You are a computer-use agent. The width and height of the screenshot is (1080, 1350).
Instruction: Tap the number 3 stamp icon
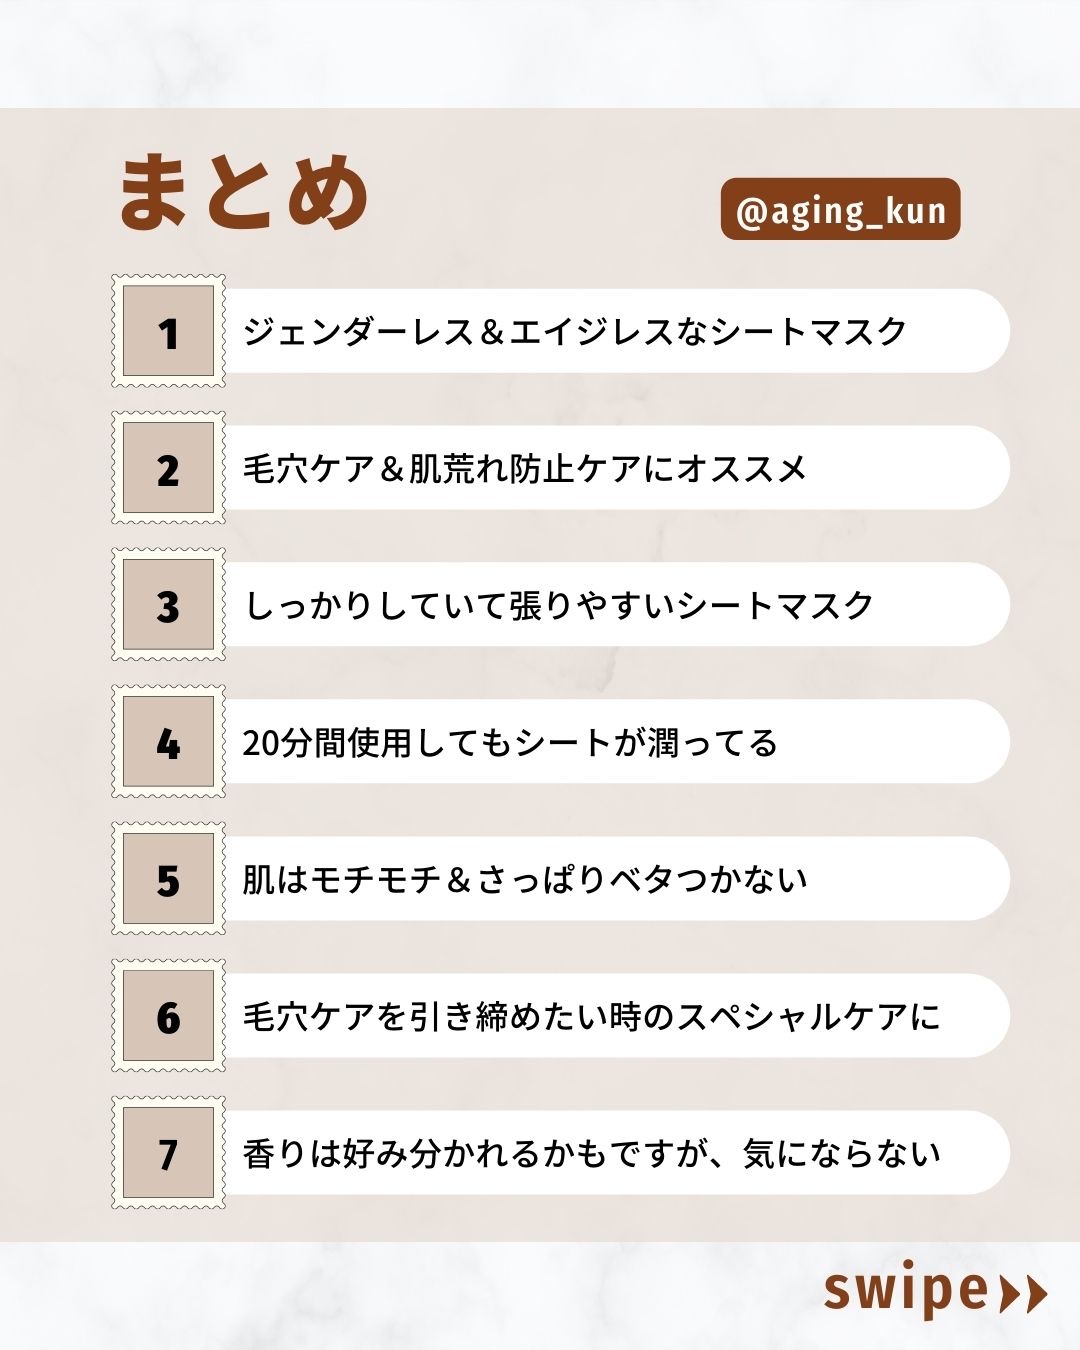click(x=168, y=605)
